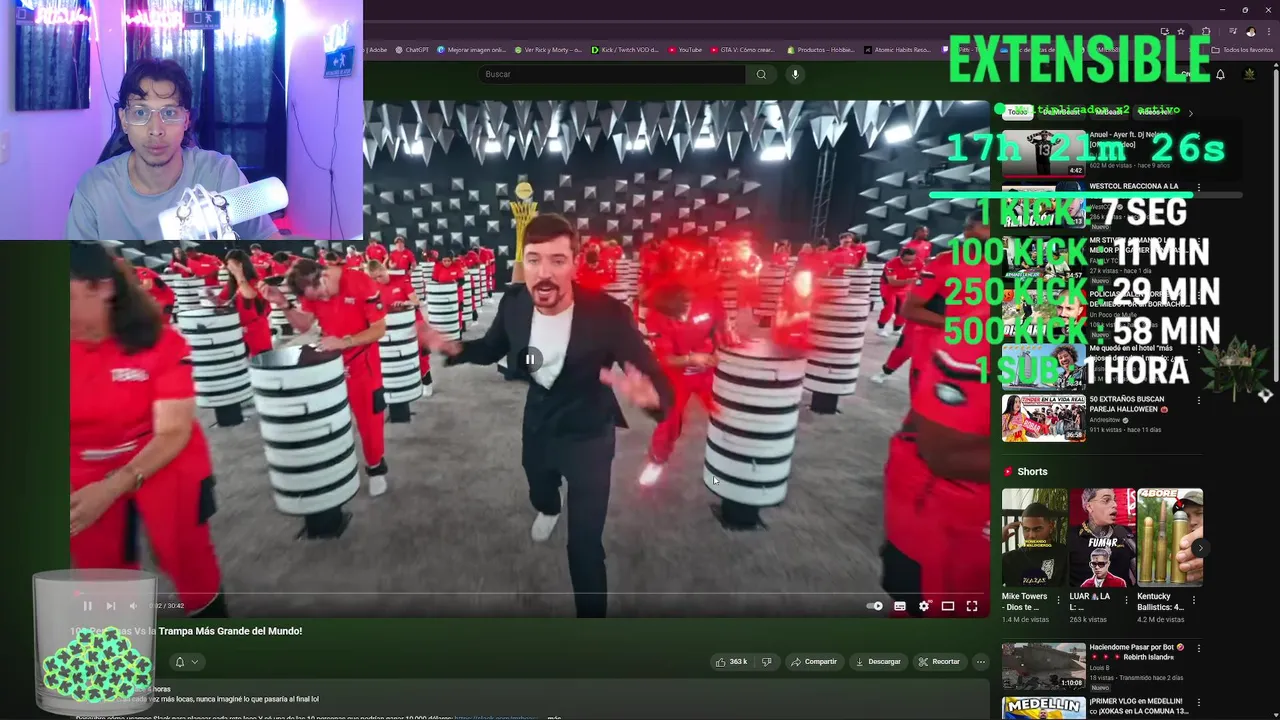Open the 'Atomic Habits Reso...' bookmark
The width and height of the screenshot is (1280, 720).
coord(895,49)
